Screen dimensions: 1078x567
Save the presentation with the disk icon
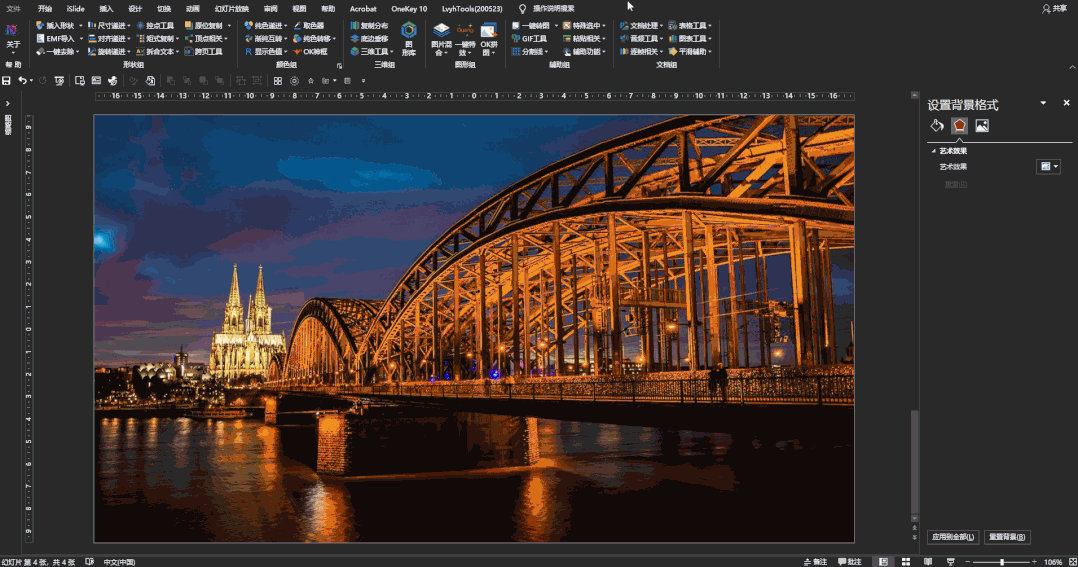point(7,80)
